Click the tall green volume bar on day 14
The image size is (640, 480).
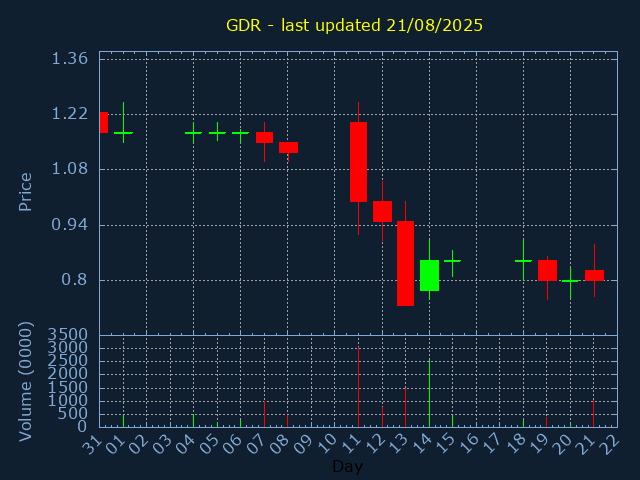point(429,393)
